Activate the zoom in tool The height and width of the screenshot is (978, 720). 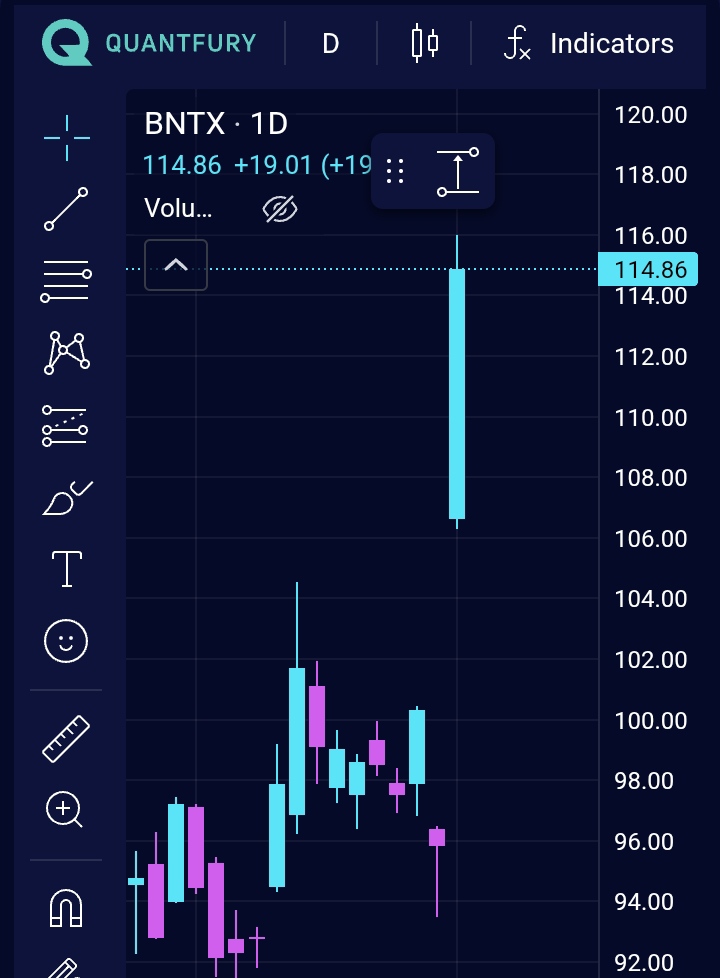pos(65,810)
